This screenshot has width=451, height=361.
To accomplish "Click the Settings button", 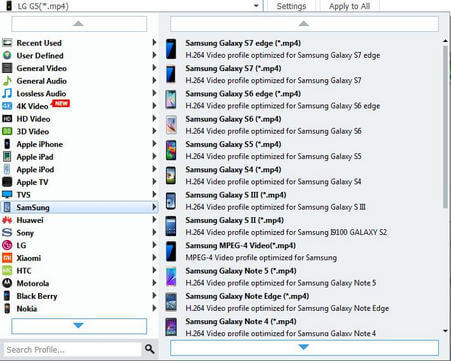I will coord(291,6).
